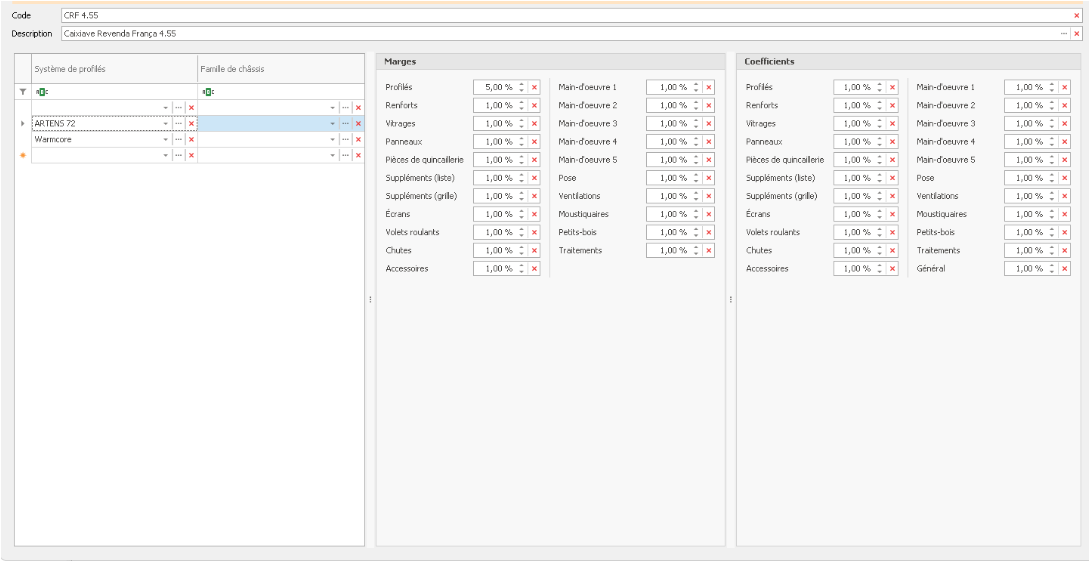The image size is (1089, 561).
Task: Open filter operator for Famille de châssis column
Action: [x=207, y=92]
